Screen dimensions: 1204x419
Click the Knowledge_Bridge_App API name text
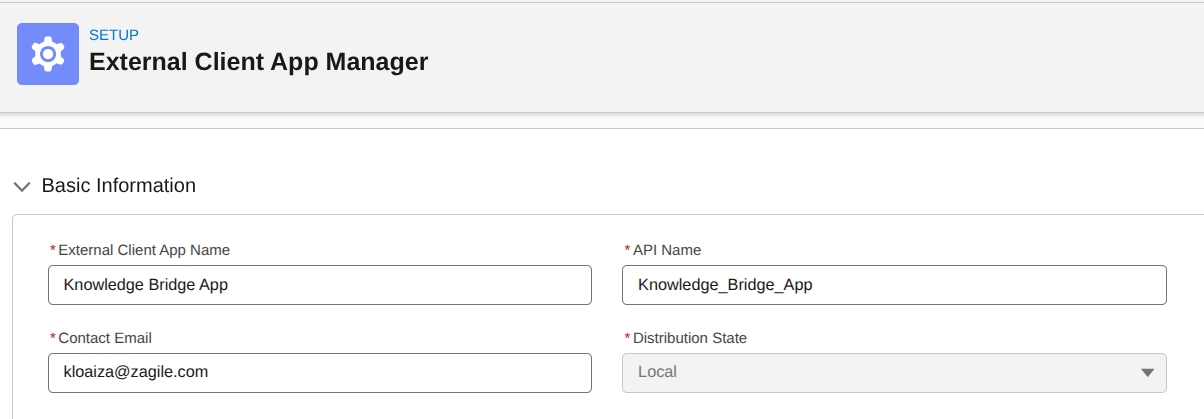click(725, 285)
